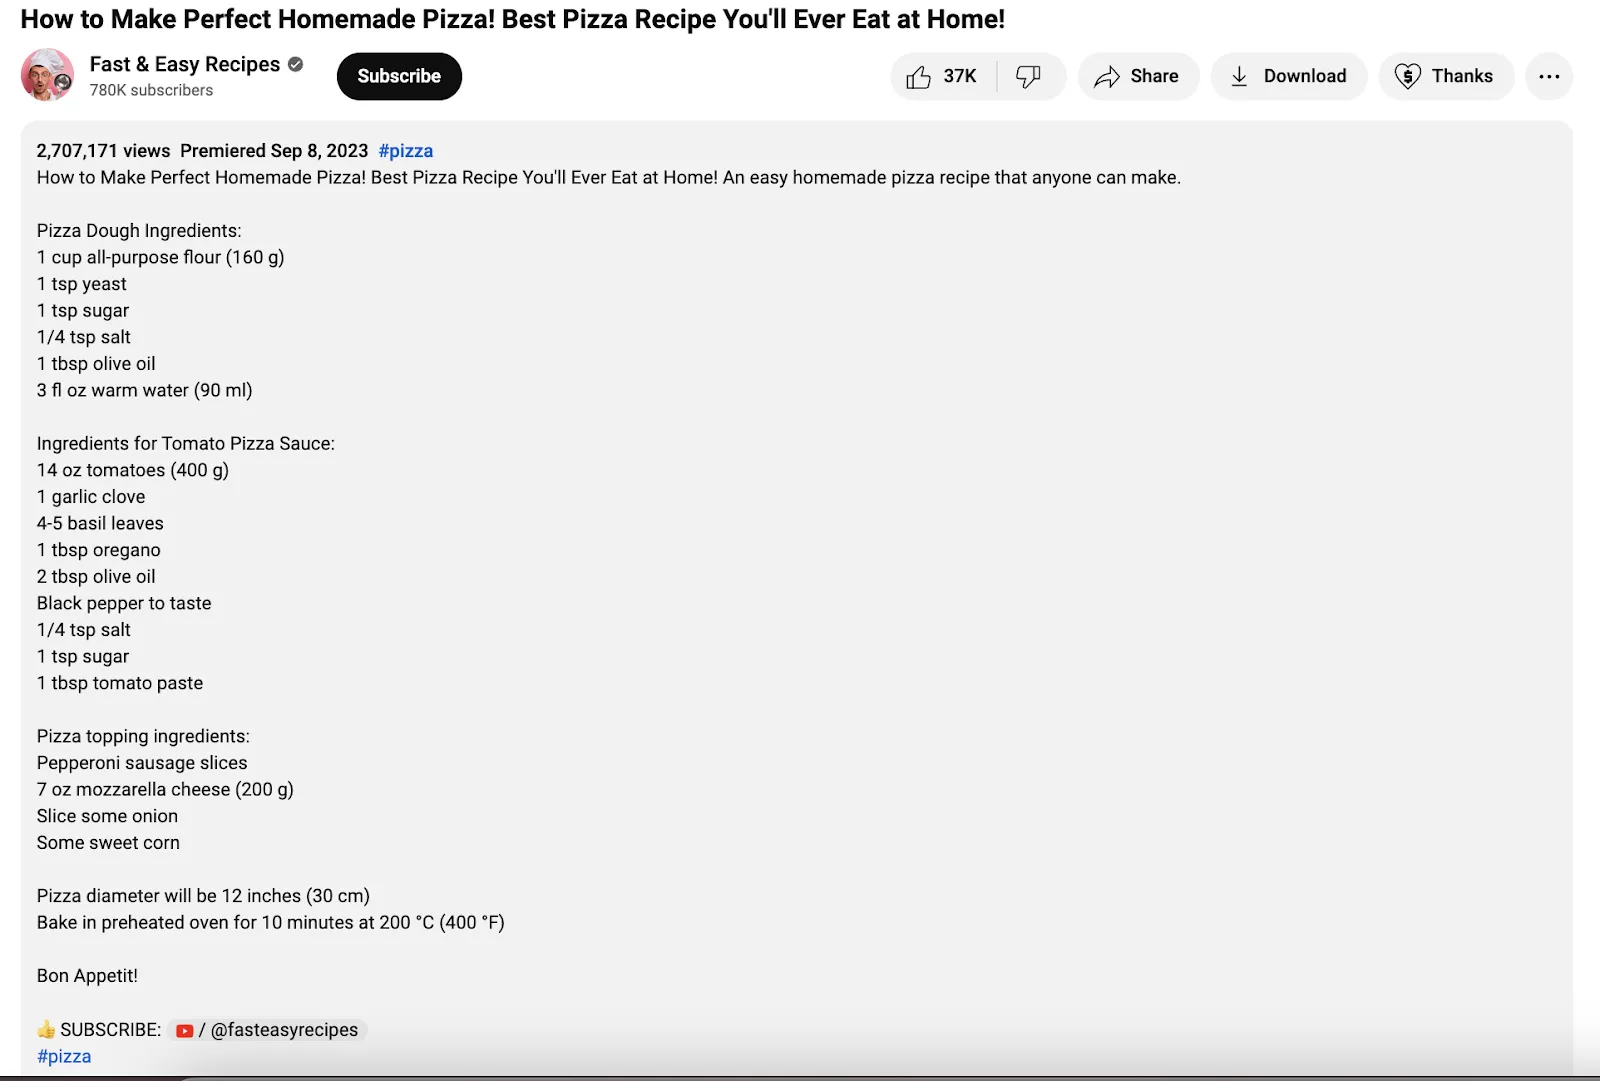Follow the @fasteasyrecipes channel link
1600x1081 pixels.
pyautogui.click(x=283, y=1030)
